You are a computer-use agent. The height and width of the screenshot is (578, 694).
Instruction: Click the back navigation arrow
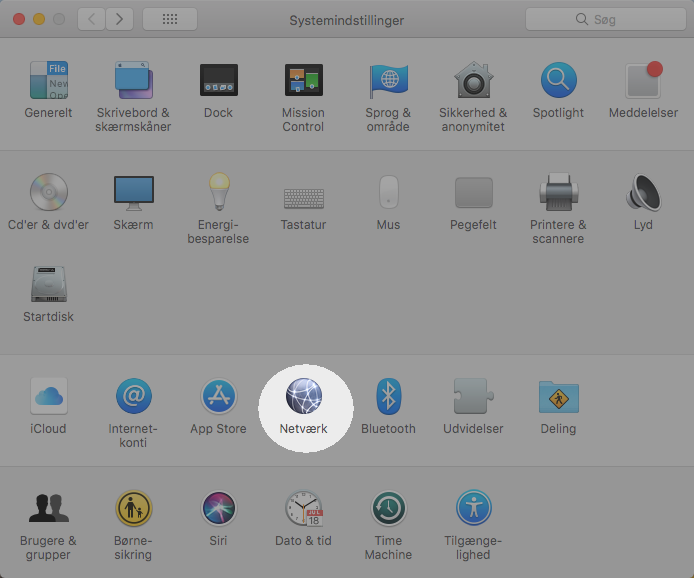click(91, 19)
